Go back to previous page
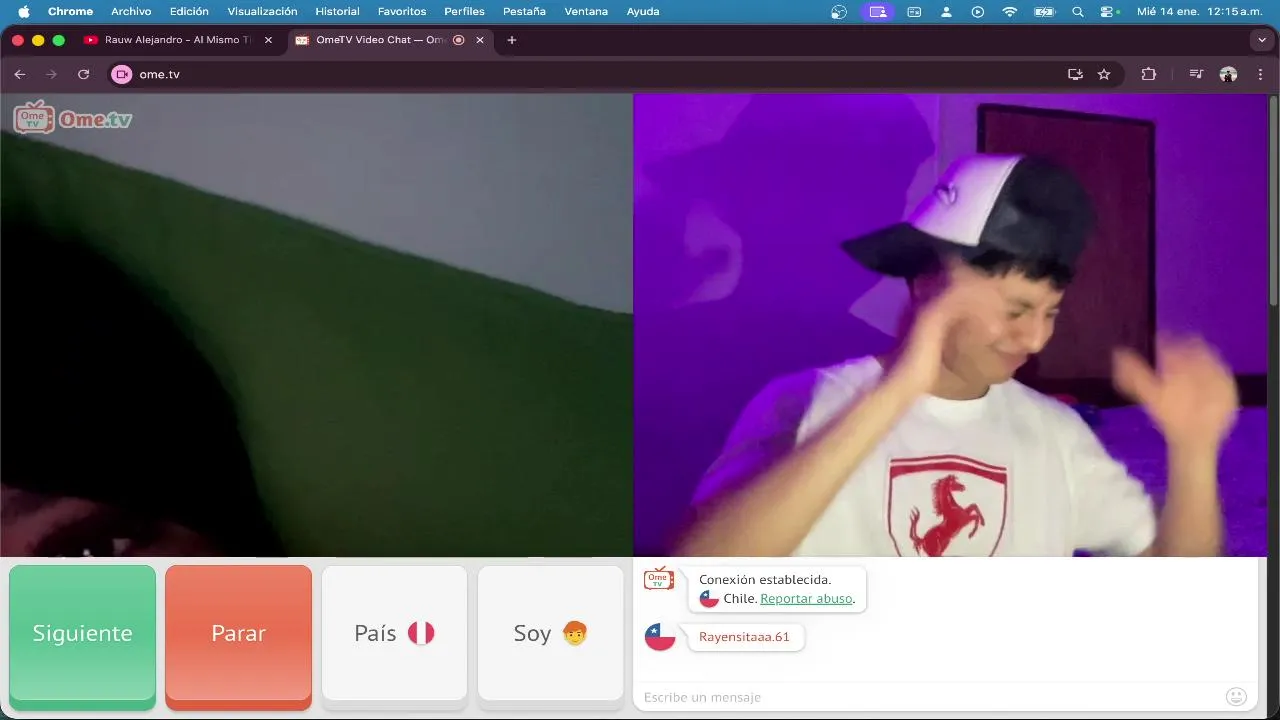 (x=20, y=74)
